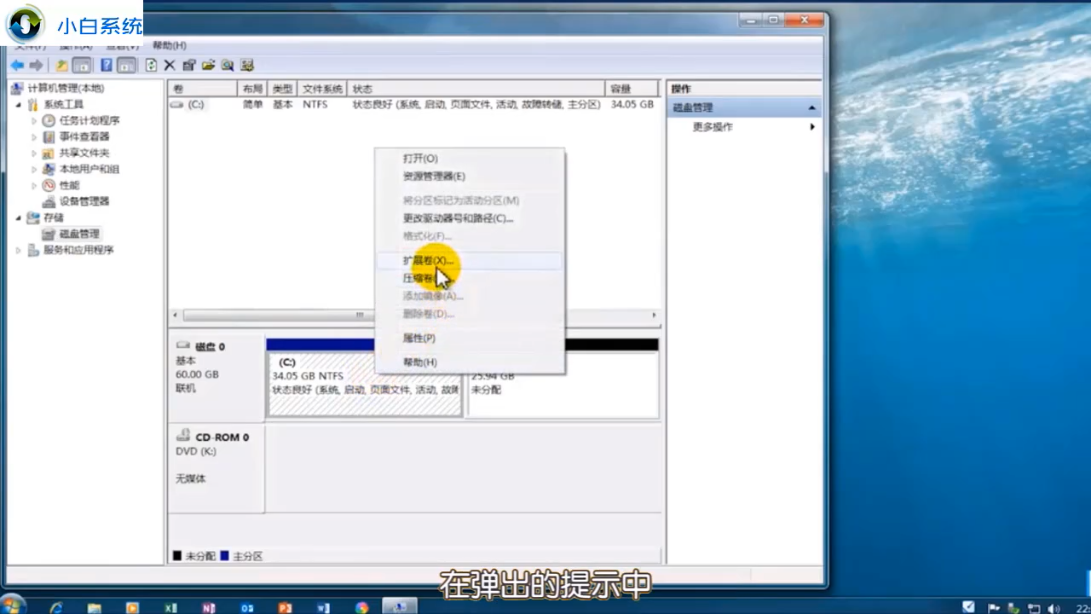
Task: Toggle the action pane toolbar button
Action: coord(126,66)
